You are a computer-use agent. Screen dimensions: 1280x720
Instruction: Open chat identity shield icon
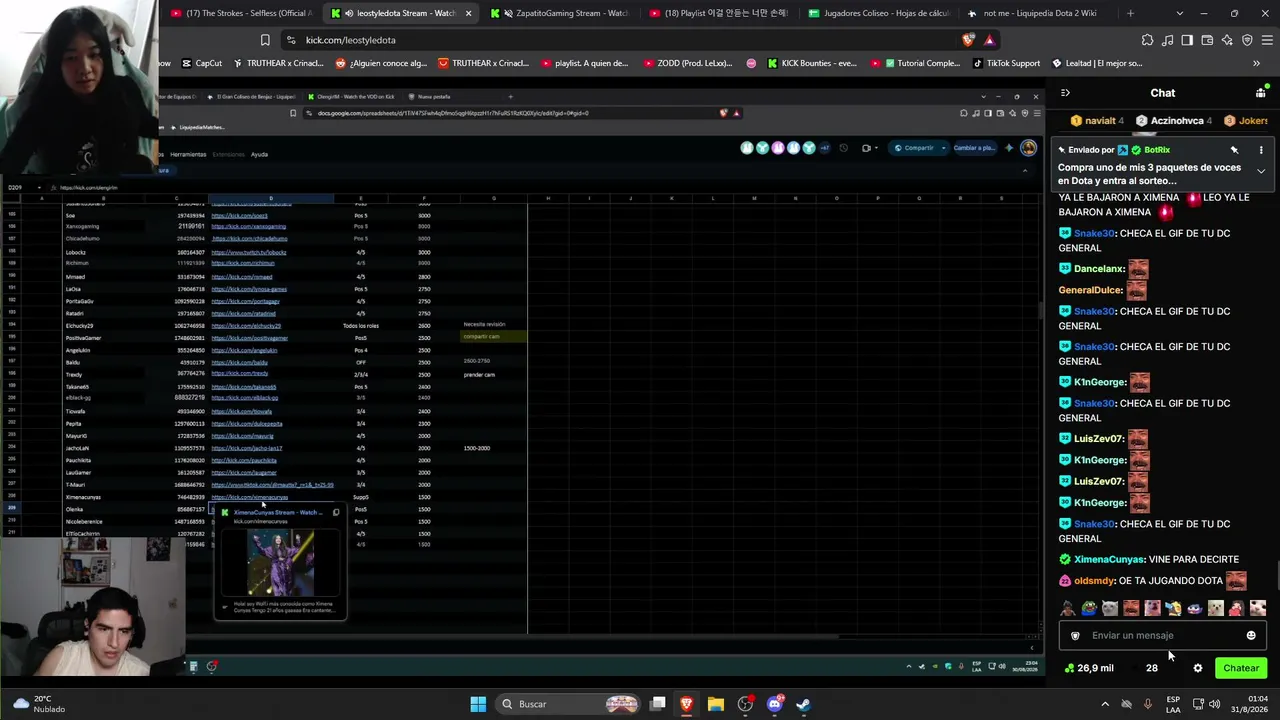[1075, 635]
